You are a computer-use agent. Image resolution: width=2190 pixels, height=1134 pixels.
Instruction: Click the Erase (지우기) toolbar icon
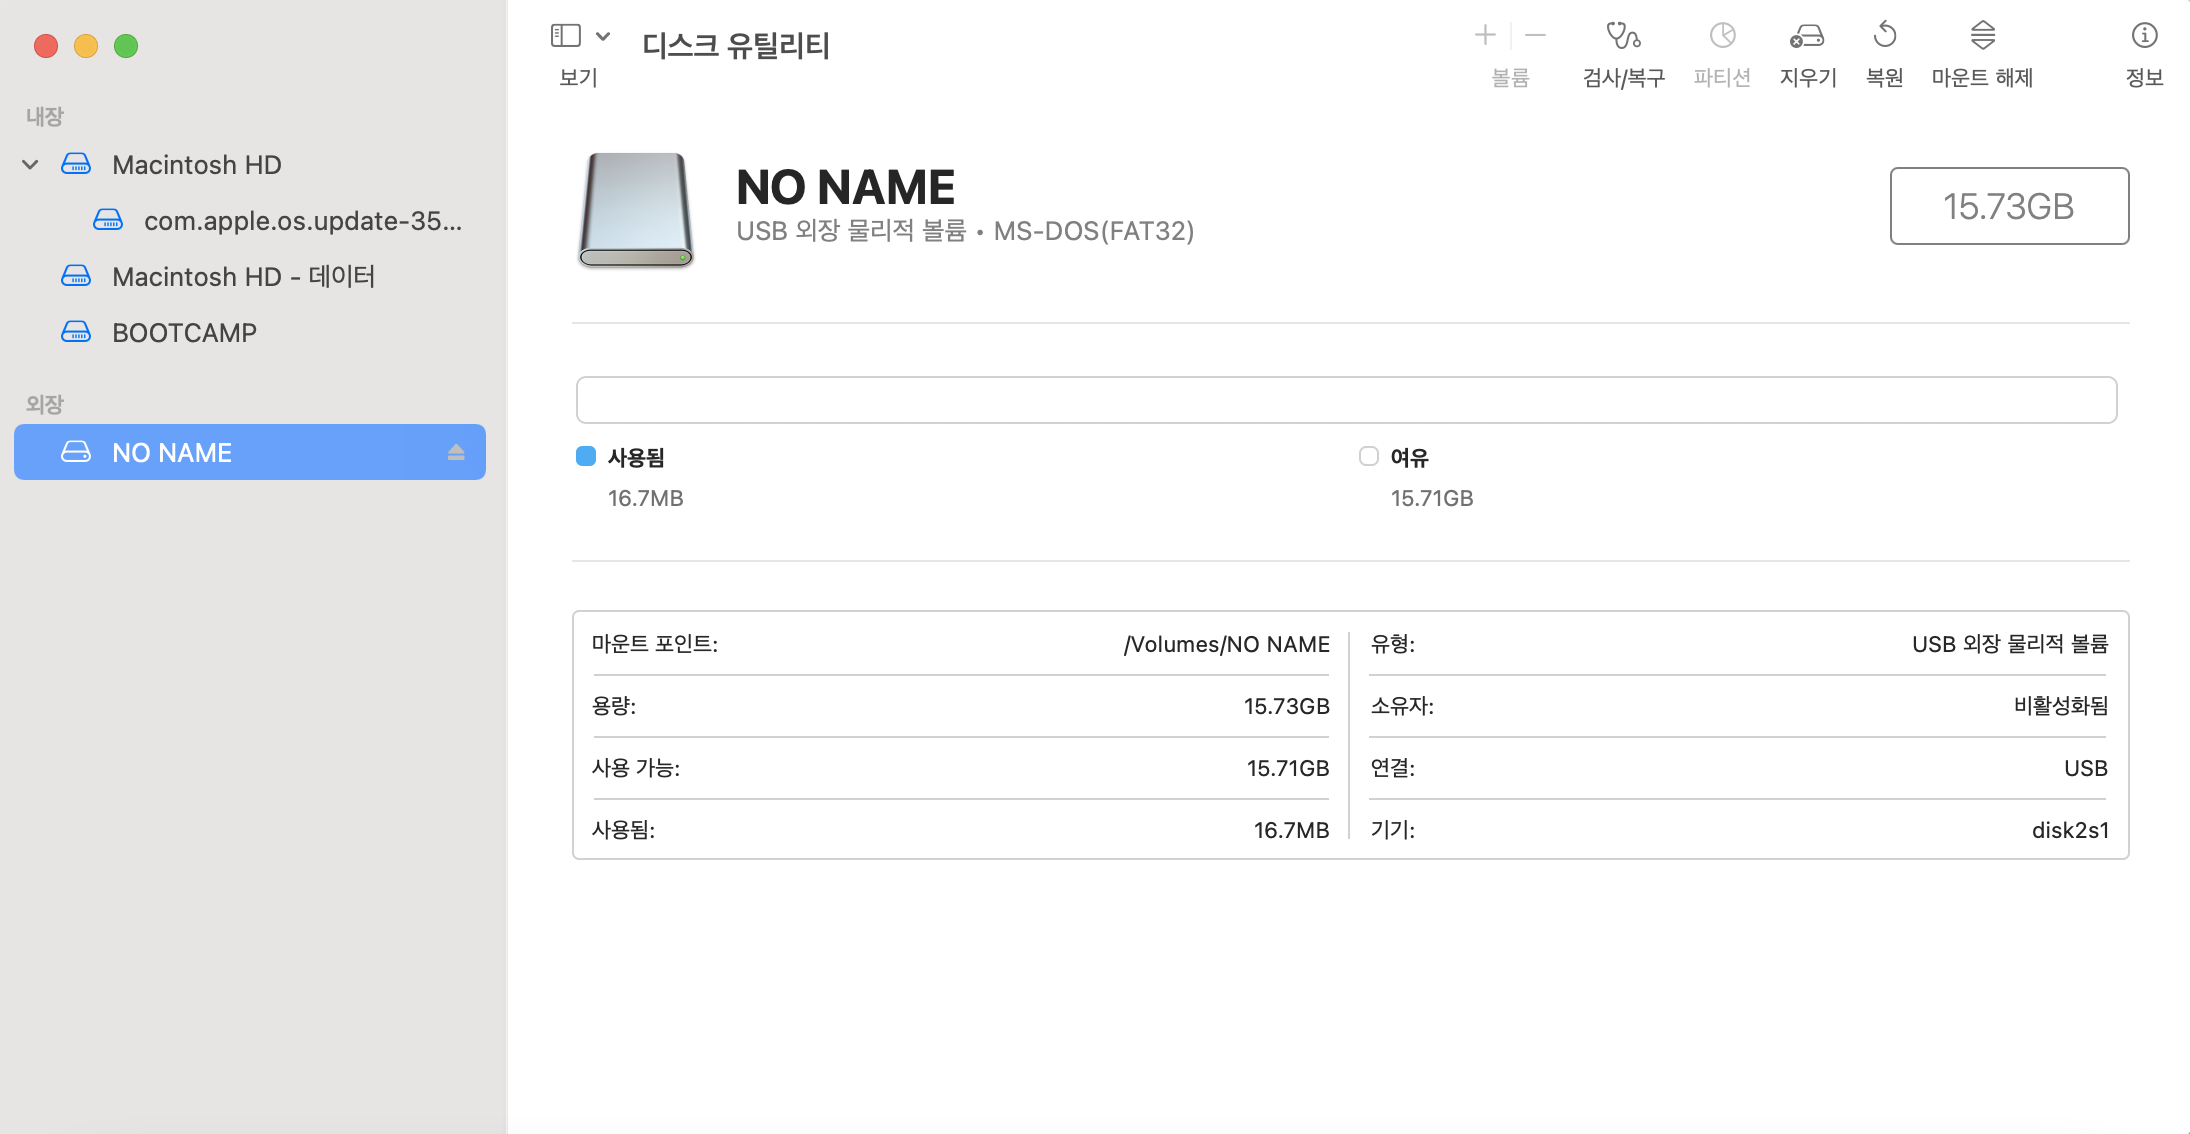coord(1807,37)
